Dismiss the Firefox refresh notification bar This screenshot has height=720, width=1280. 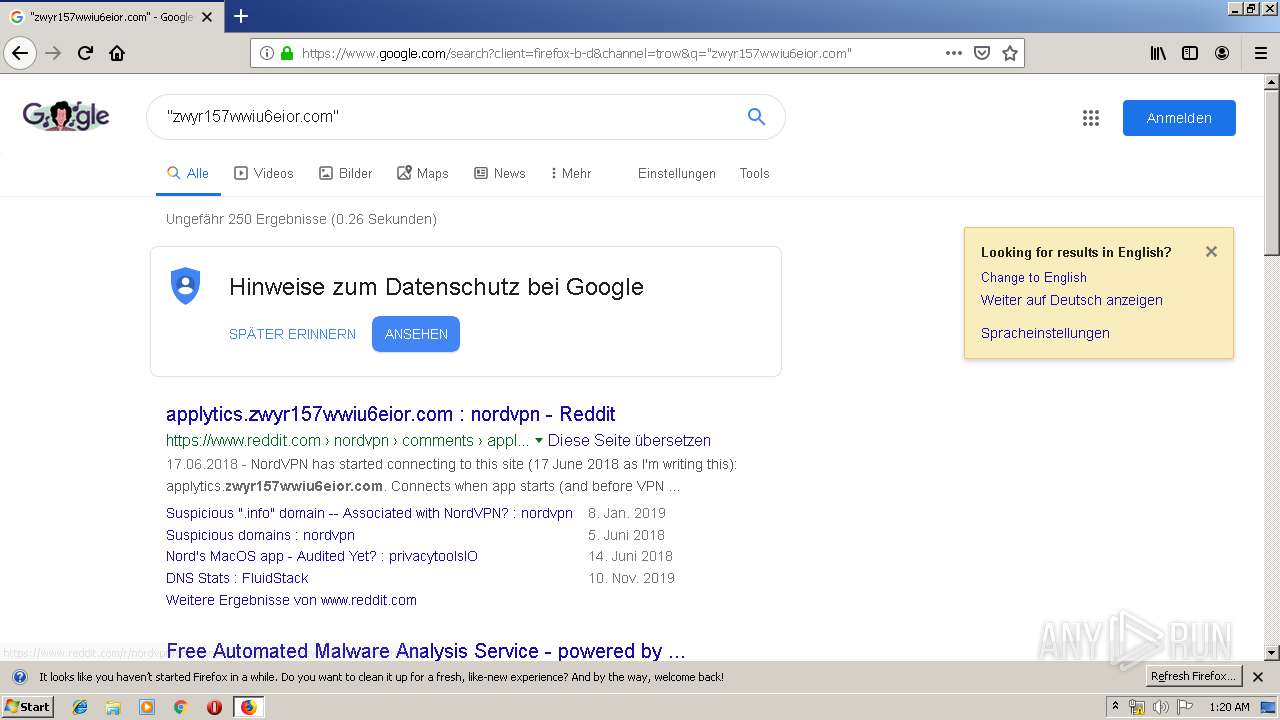coord(1258,677)
